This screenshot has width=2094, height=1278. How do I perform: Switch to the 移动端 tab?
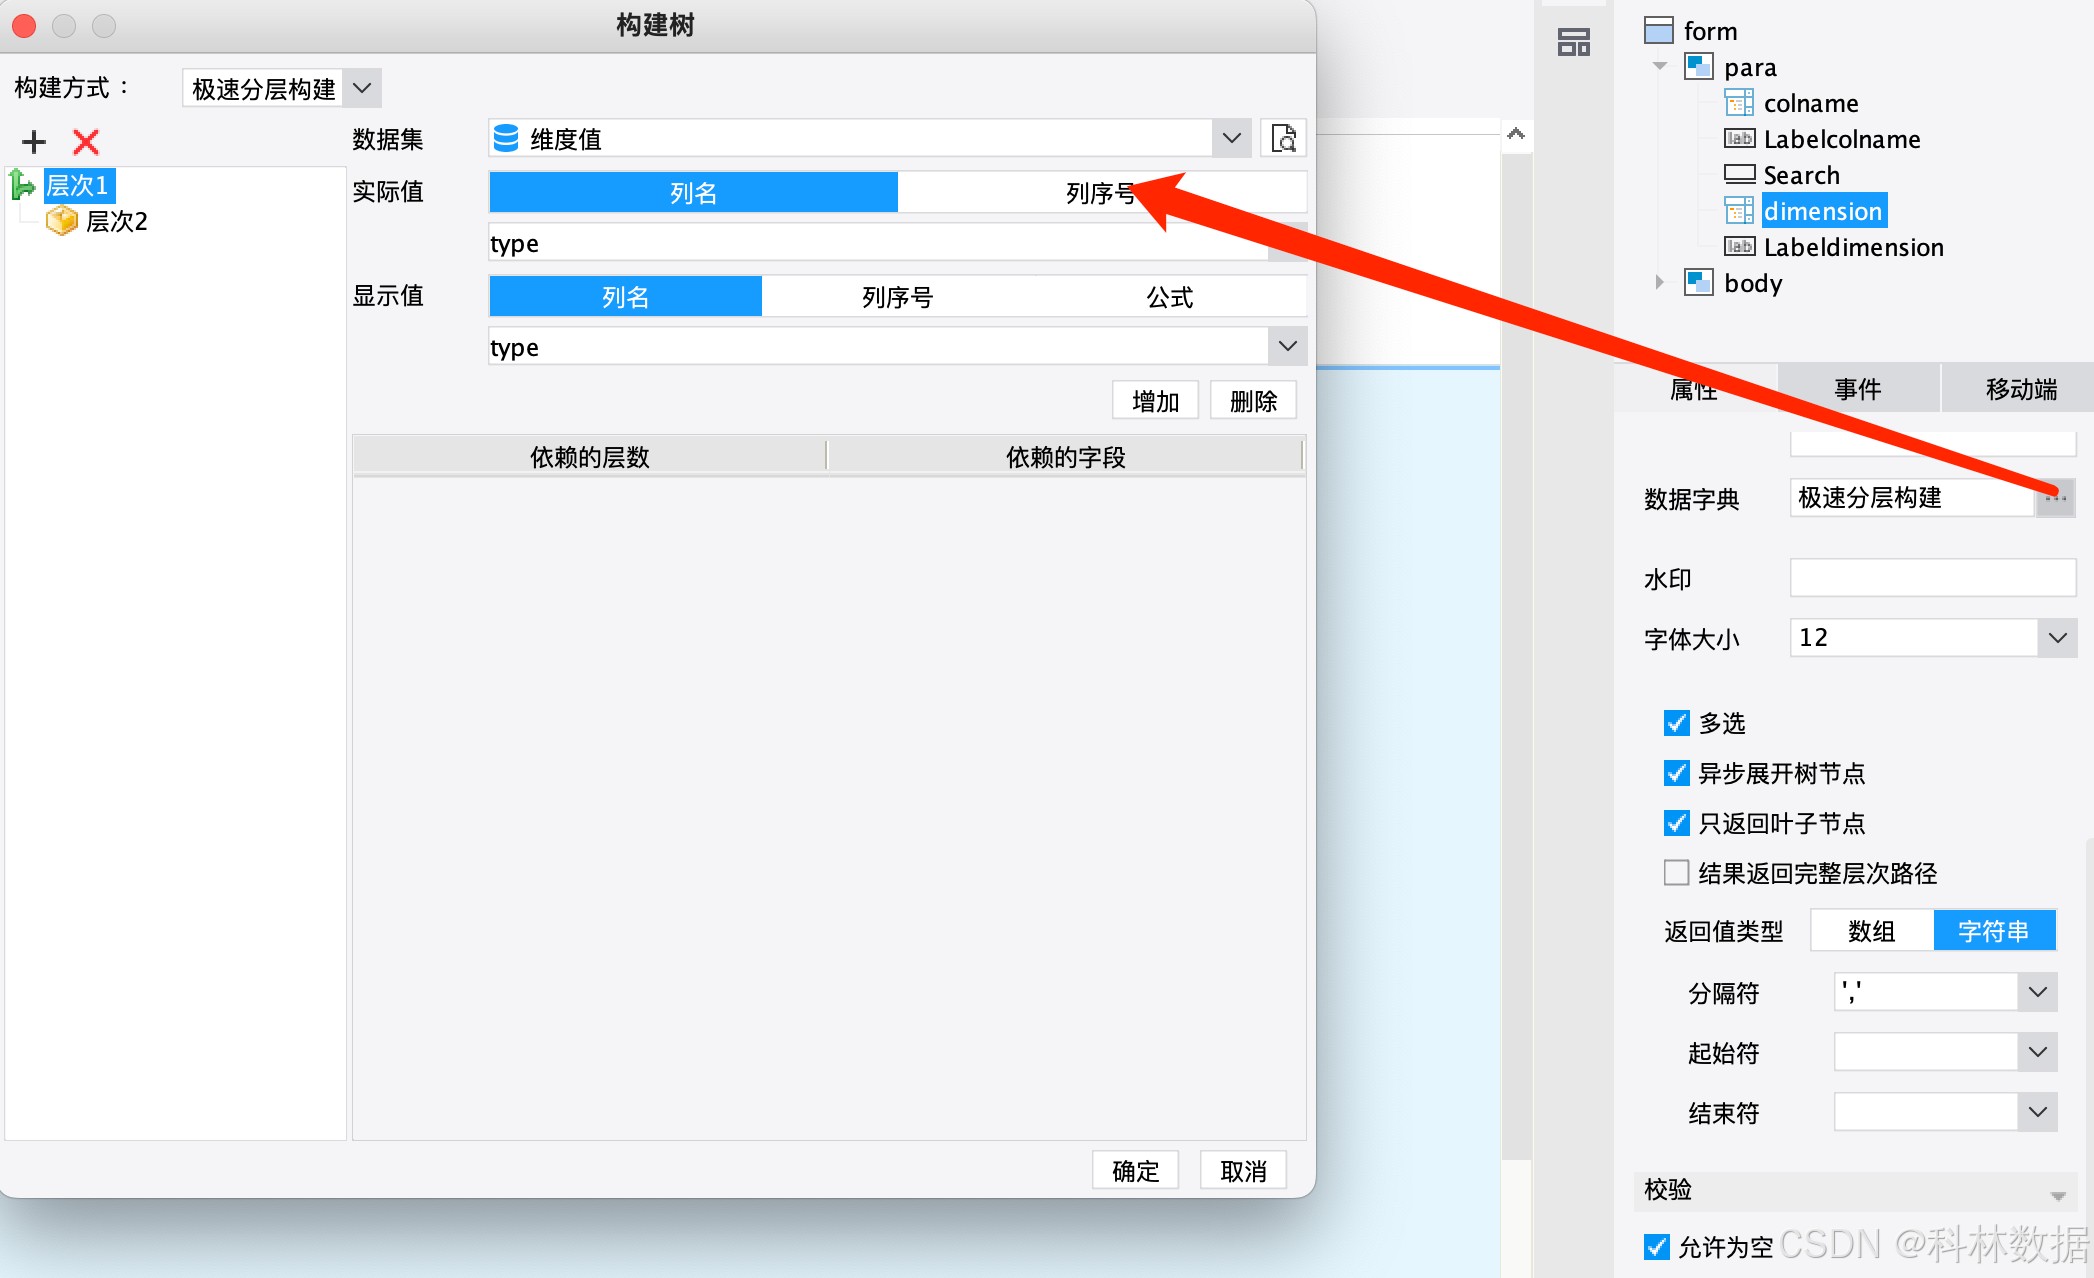2020,389
